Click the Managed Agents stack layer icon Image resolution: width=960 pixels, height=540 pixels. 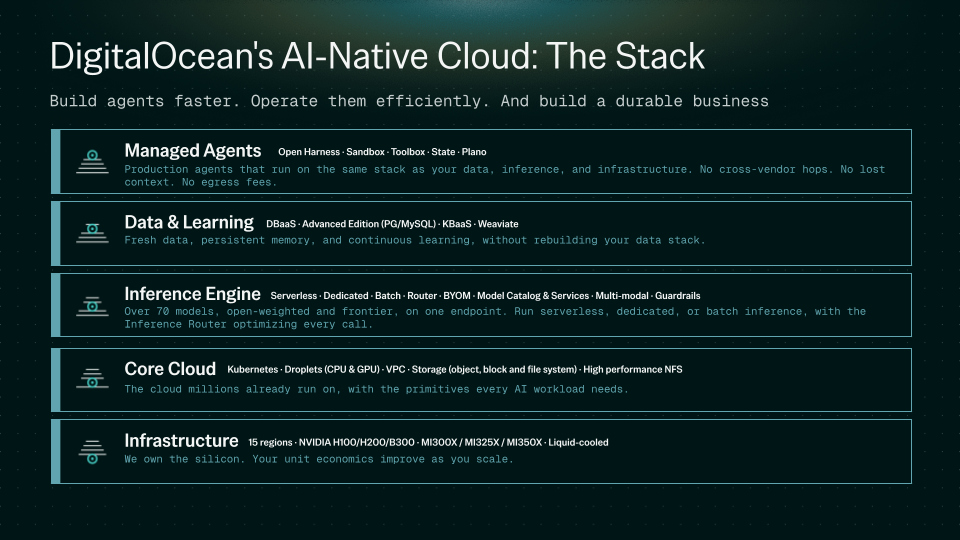point(92,161)
